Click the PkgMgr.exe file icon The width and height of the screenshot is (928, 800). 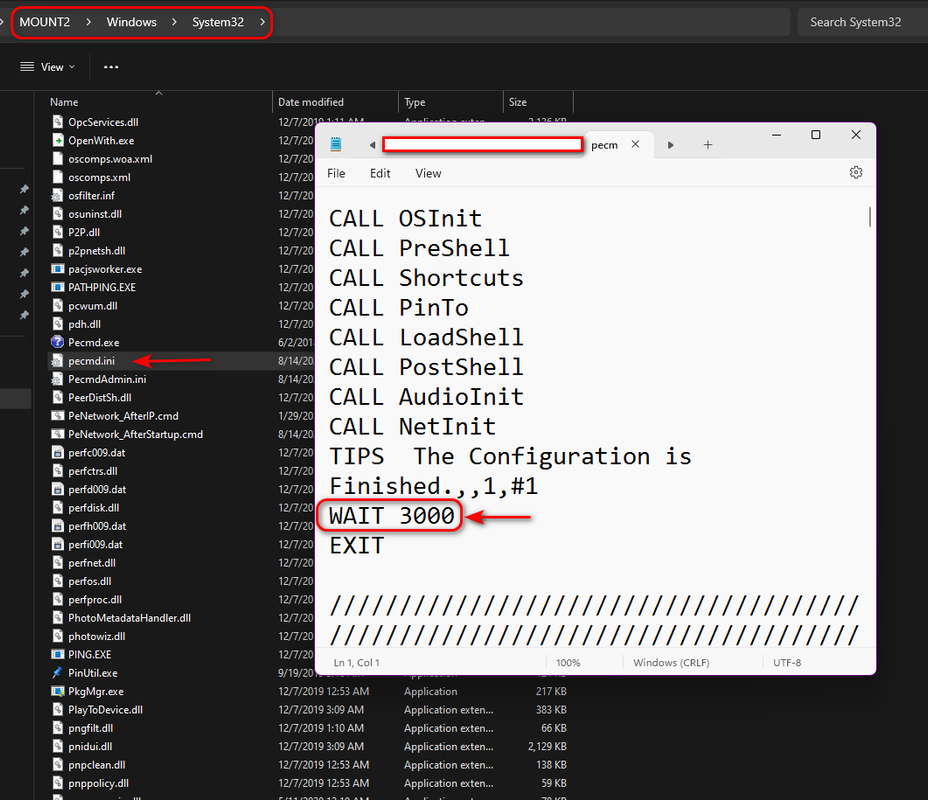[x=57, y=691]
